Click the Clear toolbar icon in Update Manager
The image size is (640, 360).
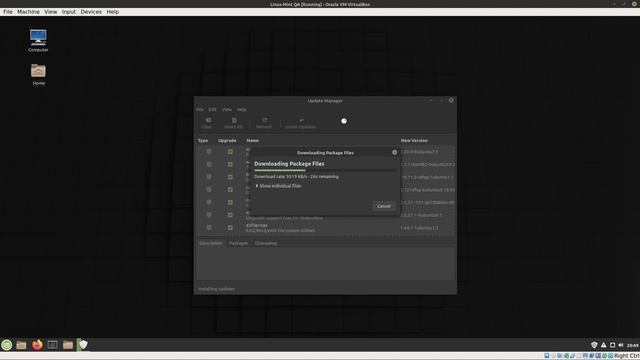click(207, 123)
